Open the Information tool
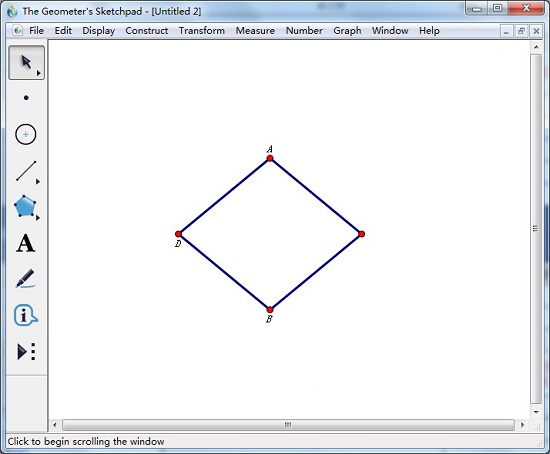 (26, 315)
